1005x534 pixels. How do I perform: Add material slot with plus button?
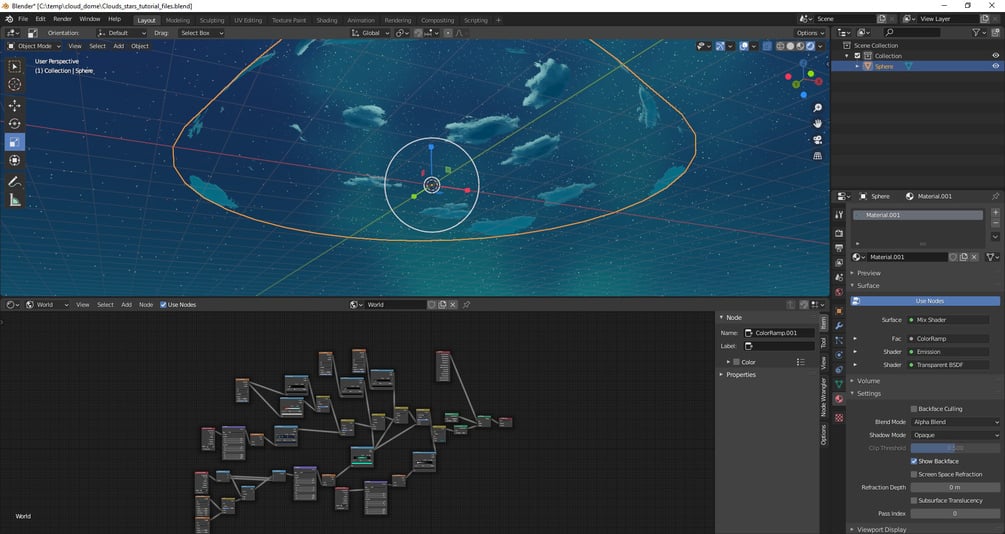pyautogui.click(x=995, y=212)
